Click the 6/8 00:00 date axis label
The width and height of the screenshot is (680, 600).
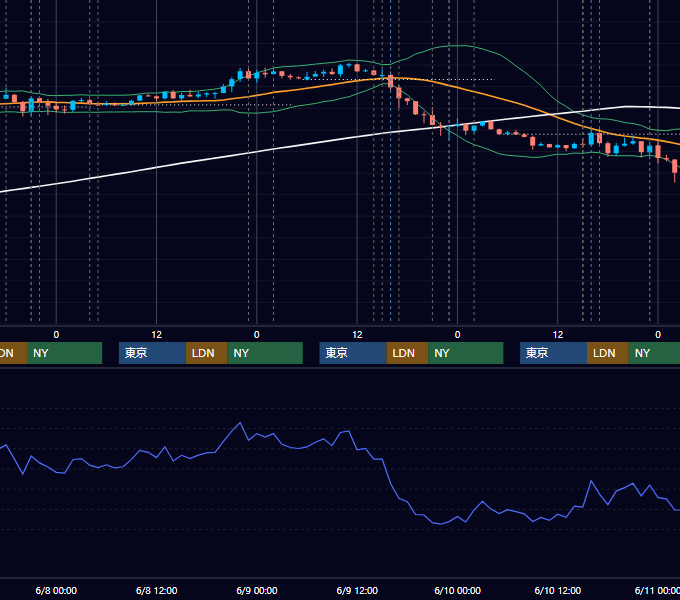[56, 590]
